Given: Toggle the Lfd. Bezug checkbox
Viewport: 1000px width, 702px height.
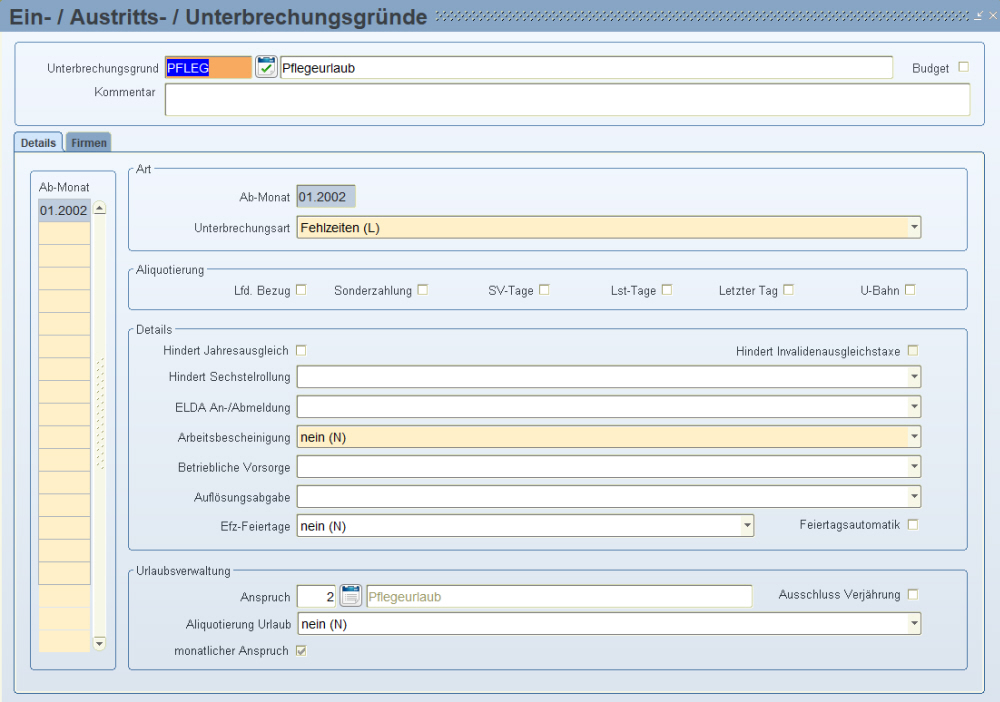Looking at the screenshot, I should (301, 290).
